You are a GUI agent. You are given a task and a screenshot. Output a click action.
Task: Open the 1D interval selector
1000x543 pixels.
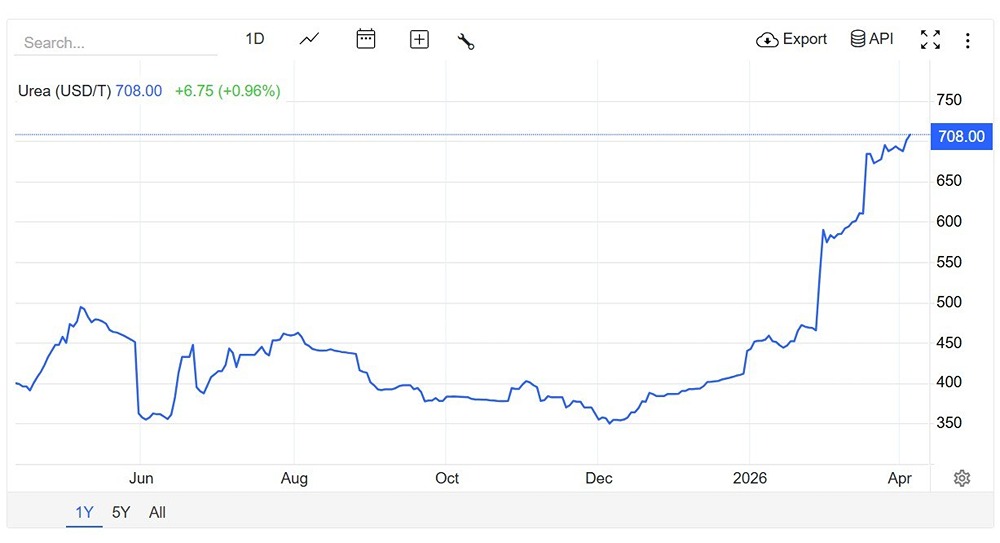coord(255,39)
